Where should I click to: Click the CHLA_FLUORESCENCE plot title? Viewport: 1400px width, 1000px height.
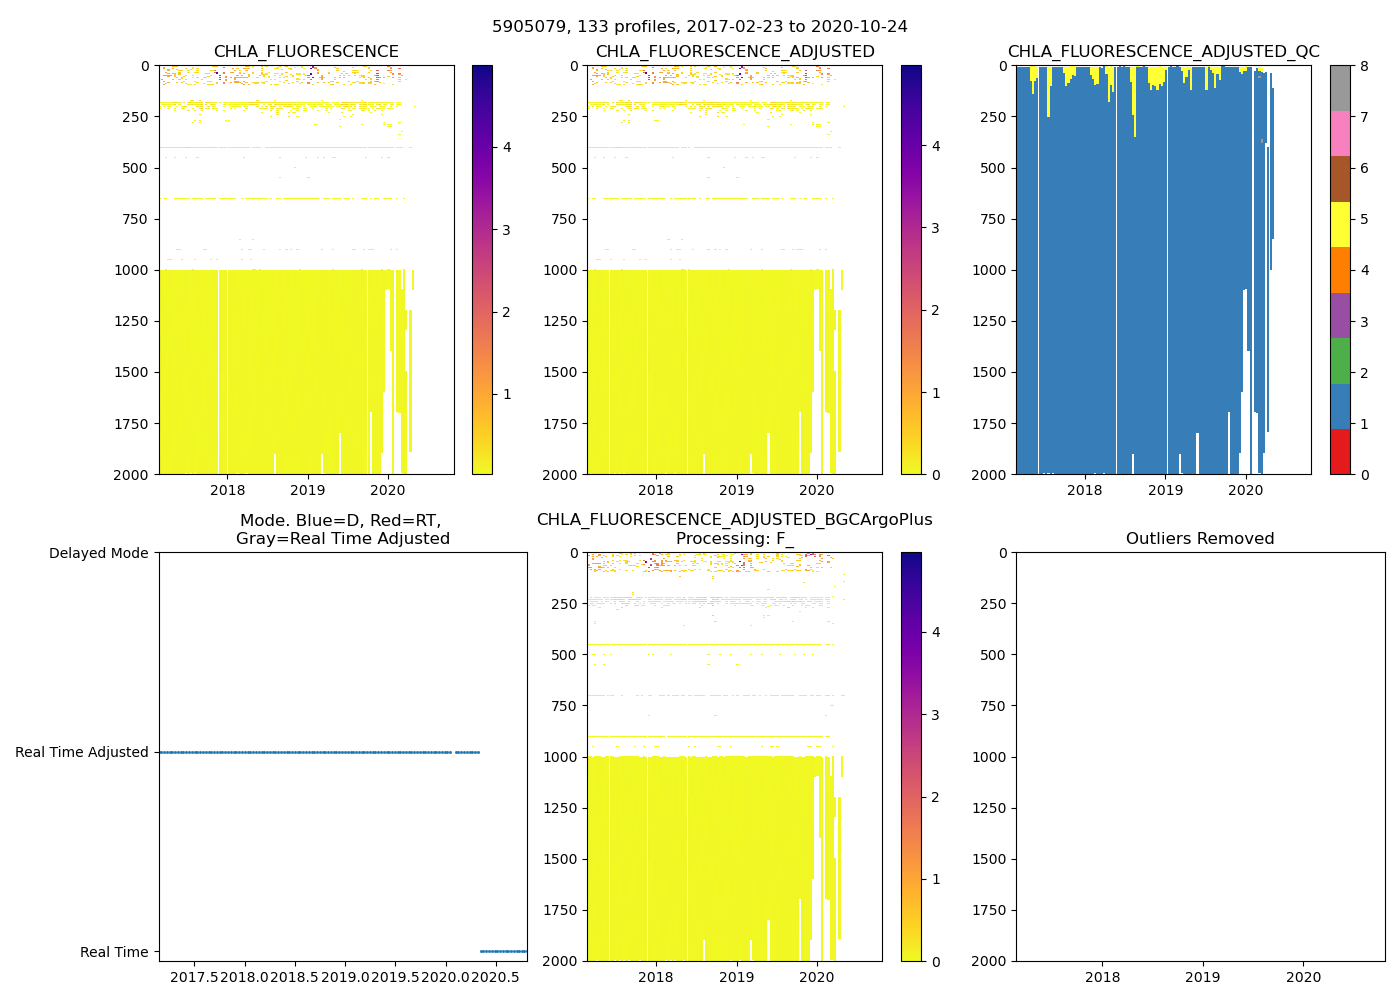[306, 52]
